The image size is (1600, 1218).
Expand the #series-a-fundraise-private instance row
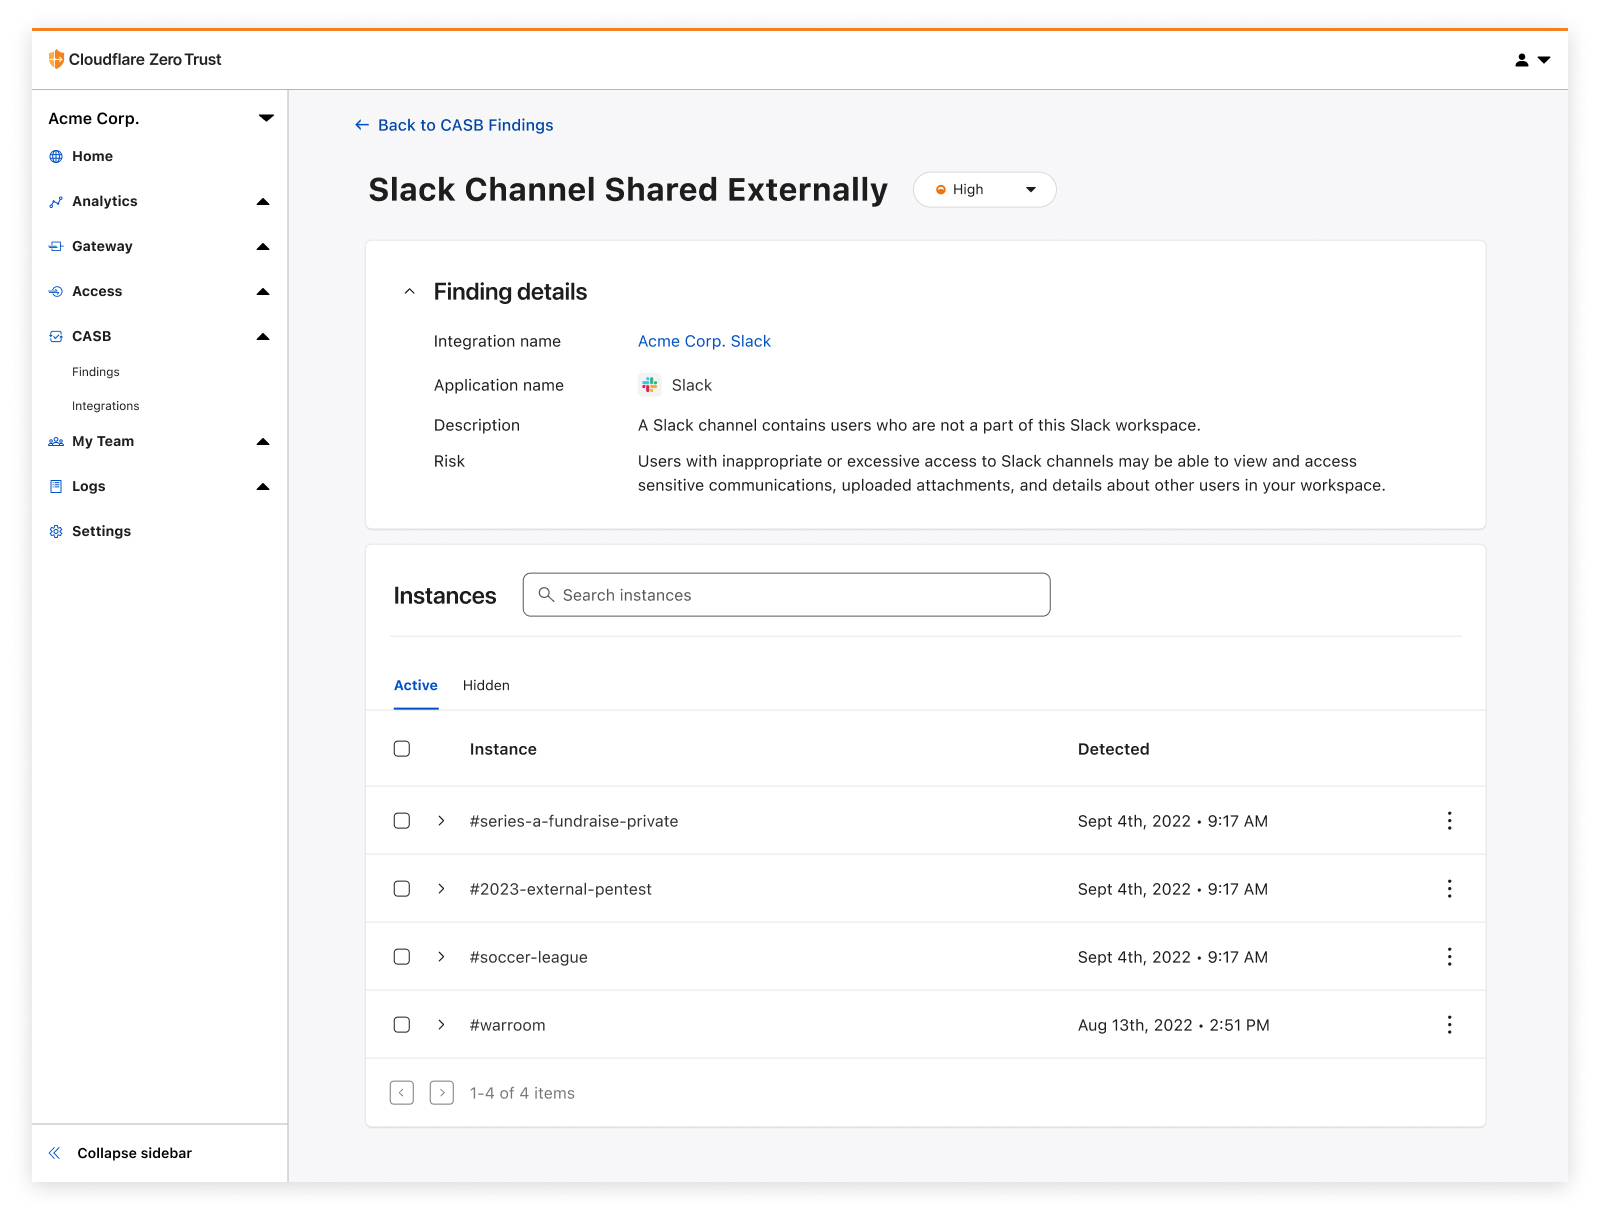point(441,821)
